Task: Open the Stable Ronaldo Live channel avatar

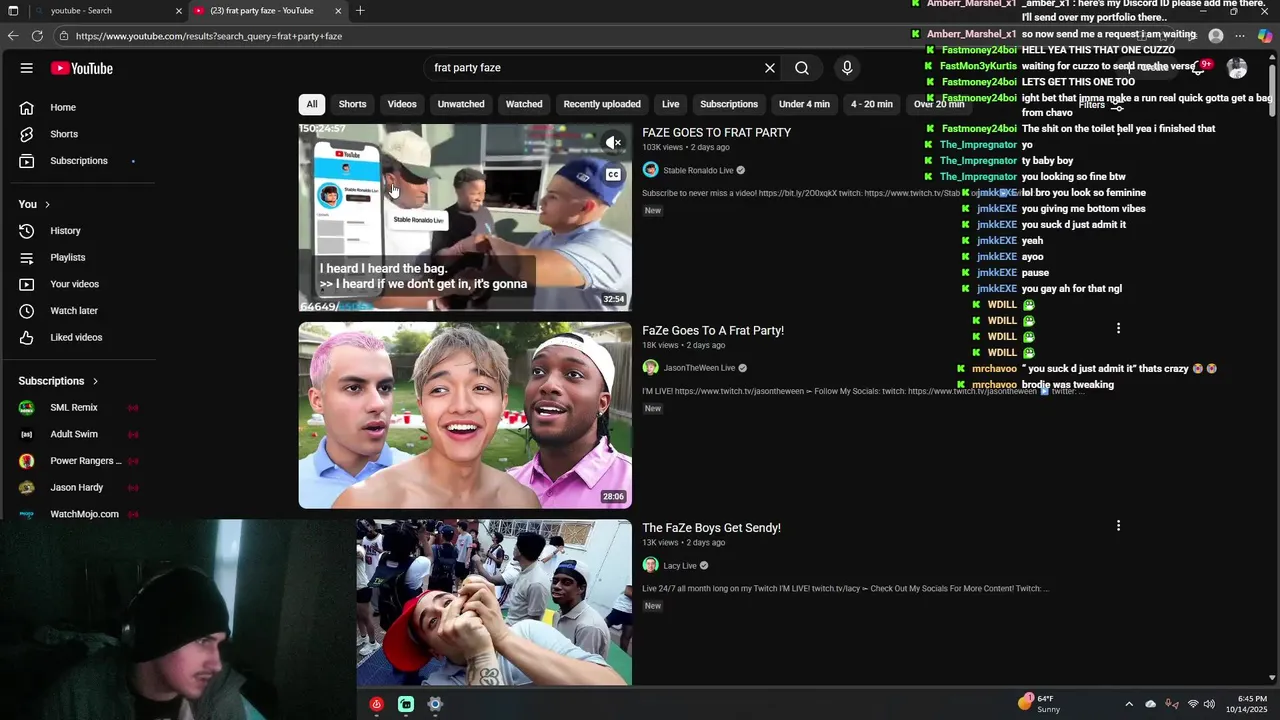Action: 650,170
